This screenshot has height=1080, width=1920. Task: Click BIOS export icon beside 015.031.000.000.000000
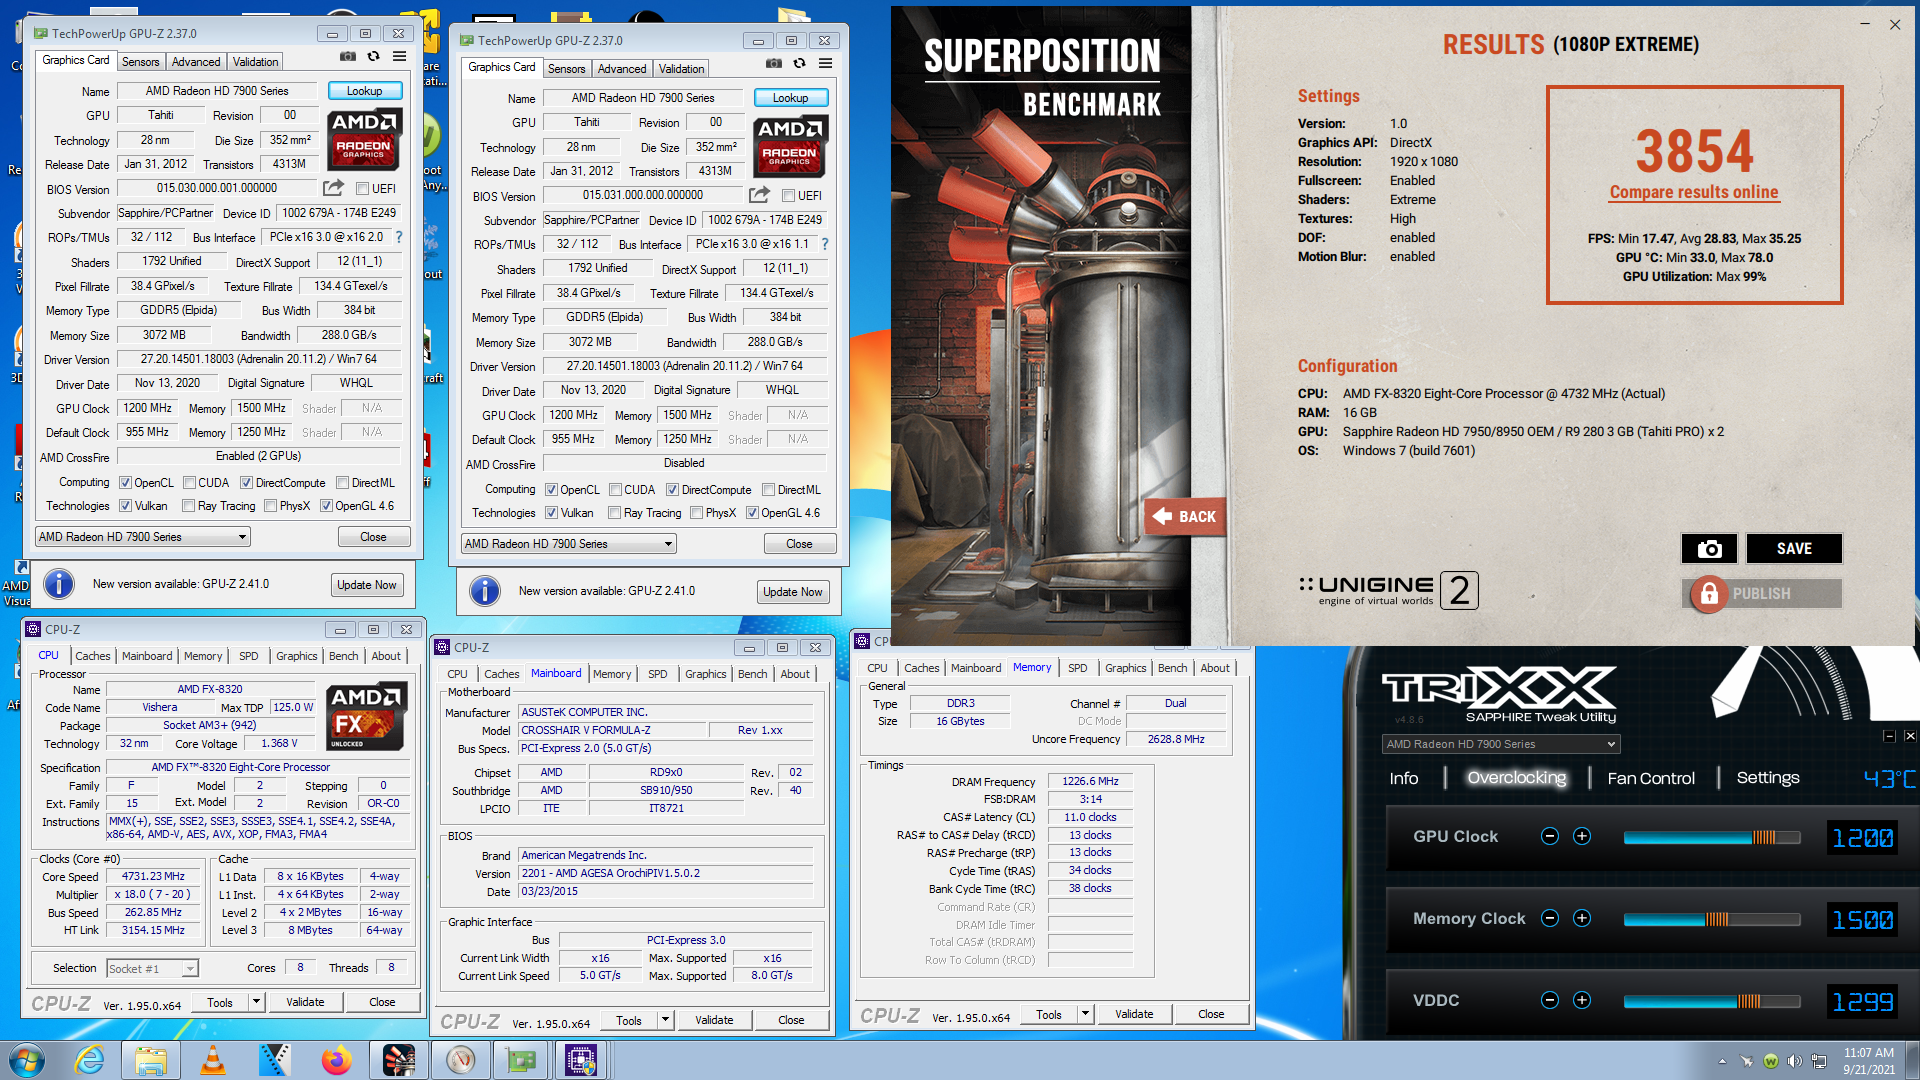pos(759,195)
